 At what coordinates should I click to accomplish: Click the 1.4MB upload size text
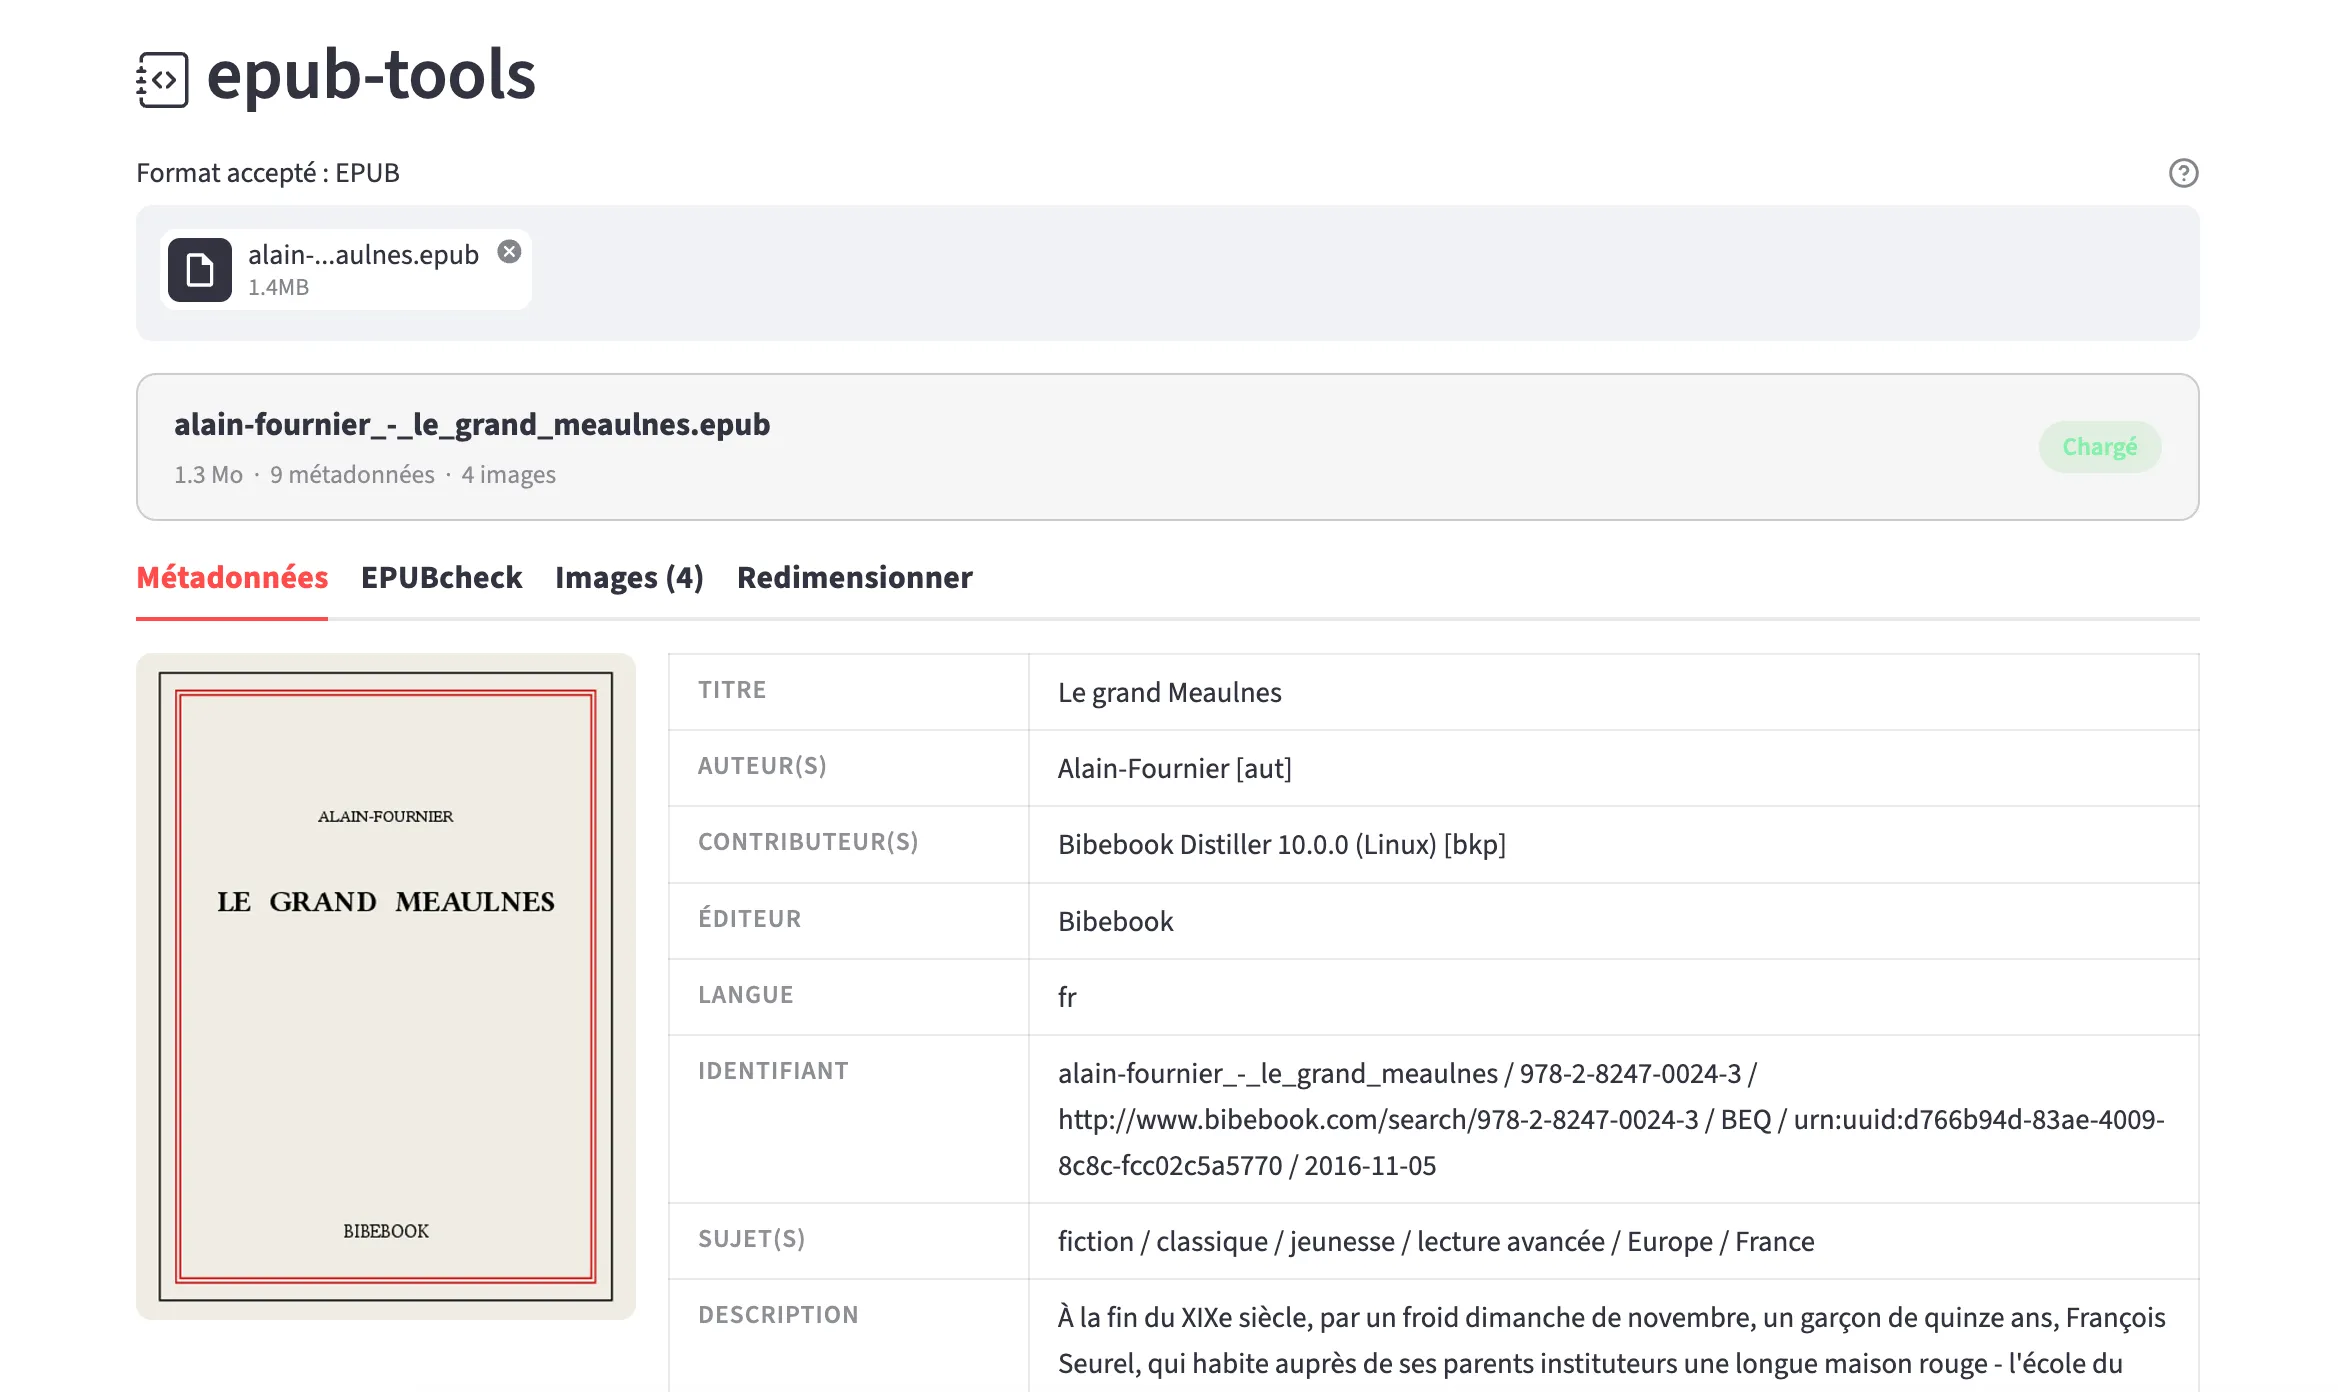[x=278, y=288]
